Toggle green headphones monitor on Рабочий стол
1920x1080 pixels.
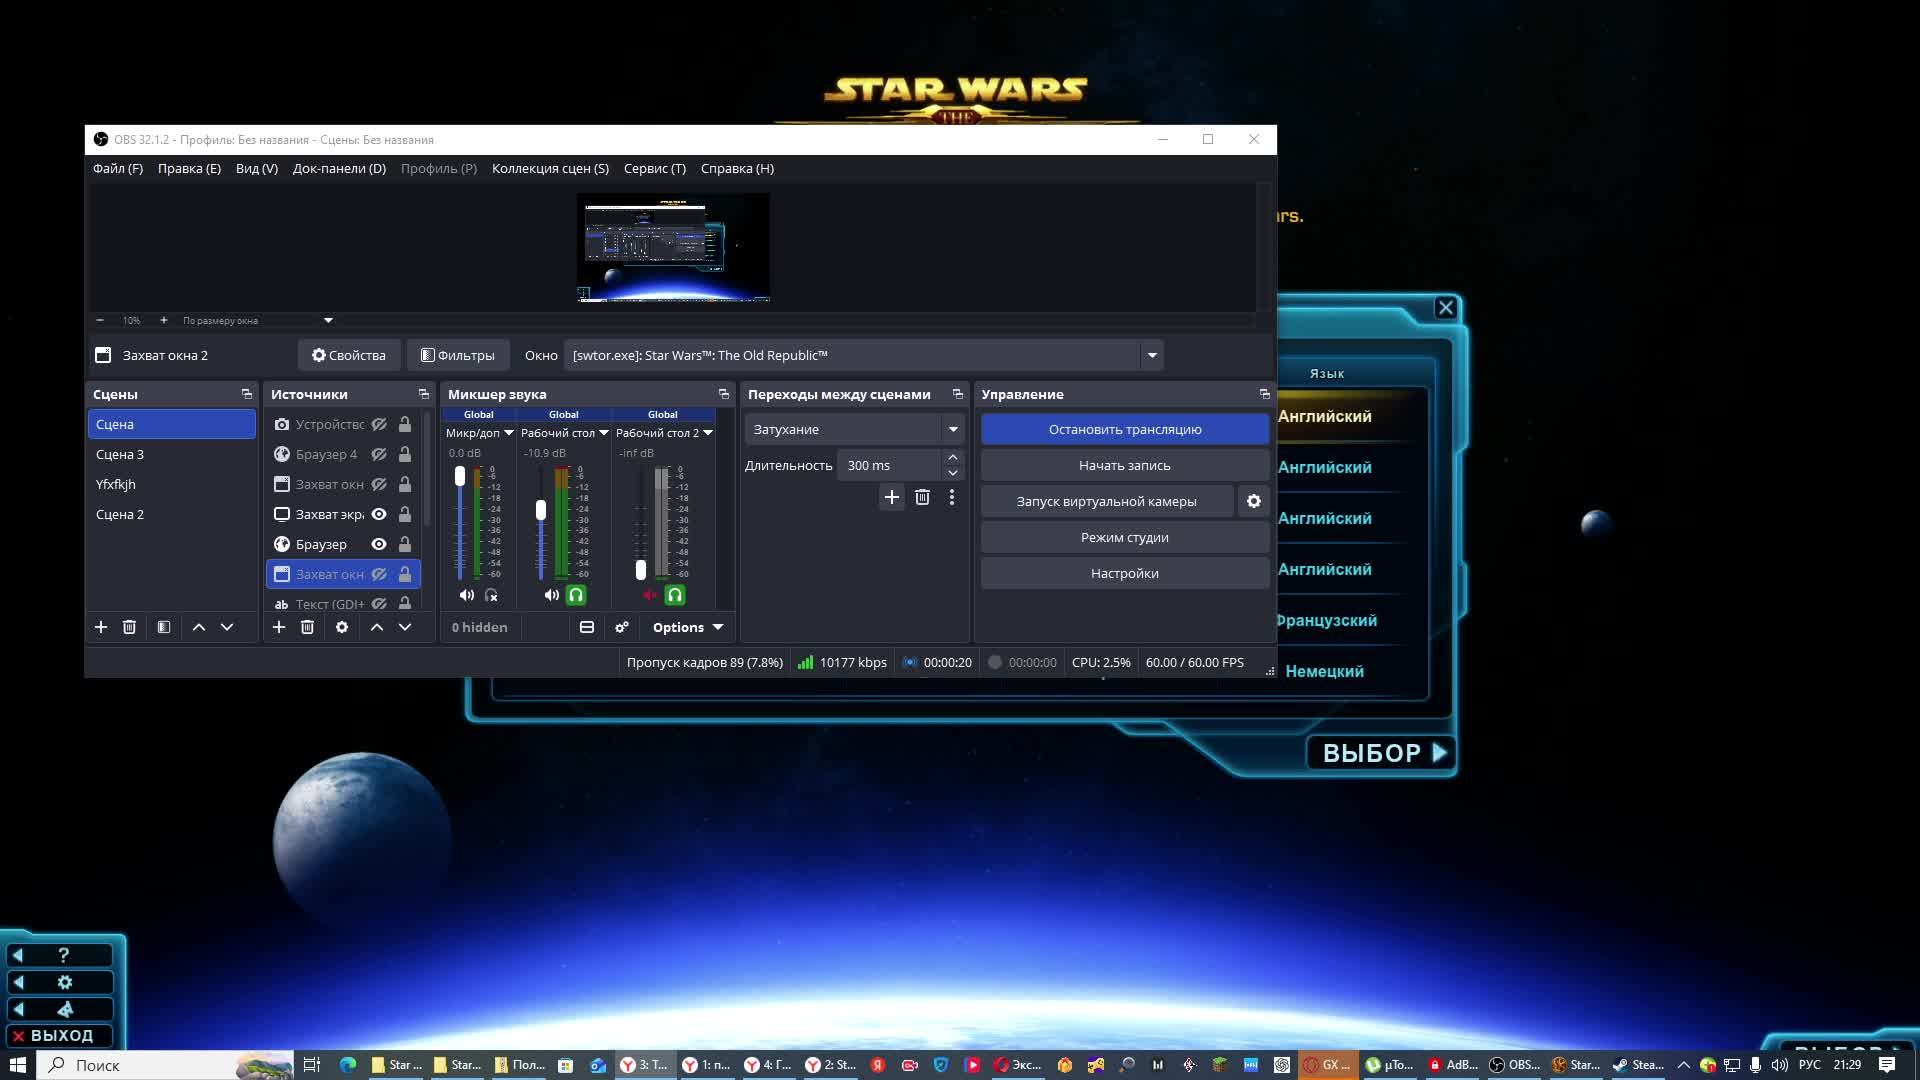(576, 595)
